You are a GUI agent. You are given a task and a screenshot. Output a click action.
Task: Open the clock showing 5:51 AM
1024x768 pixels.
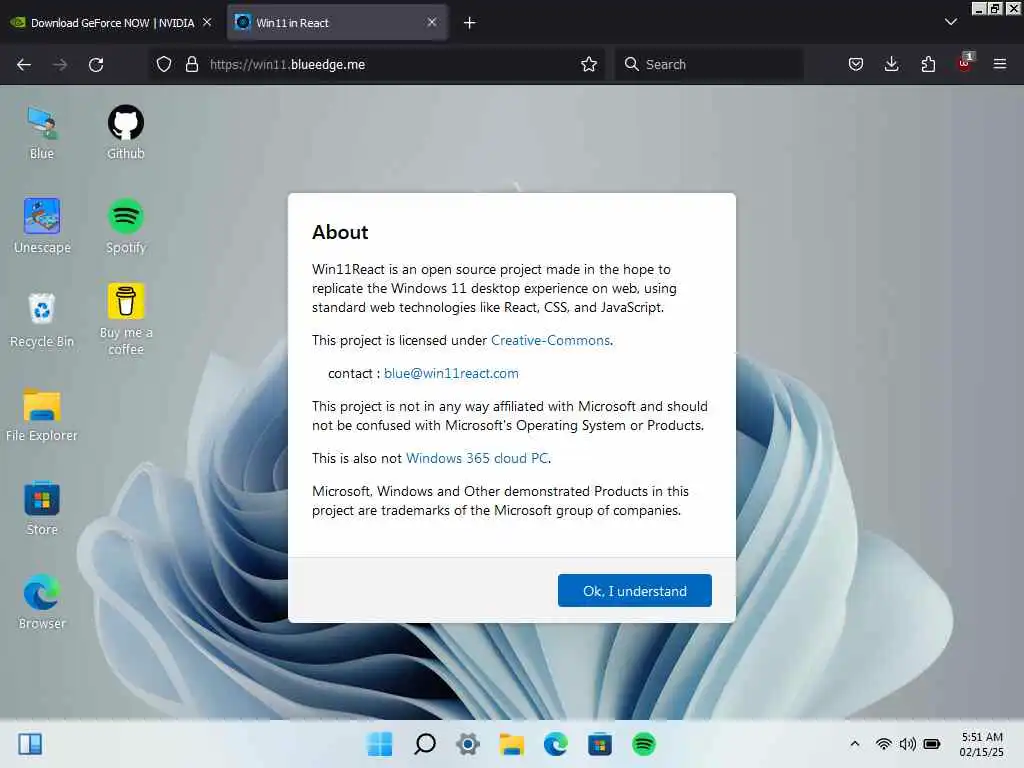tap(982, 744)
